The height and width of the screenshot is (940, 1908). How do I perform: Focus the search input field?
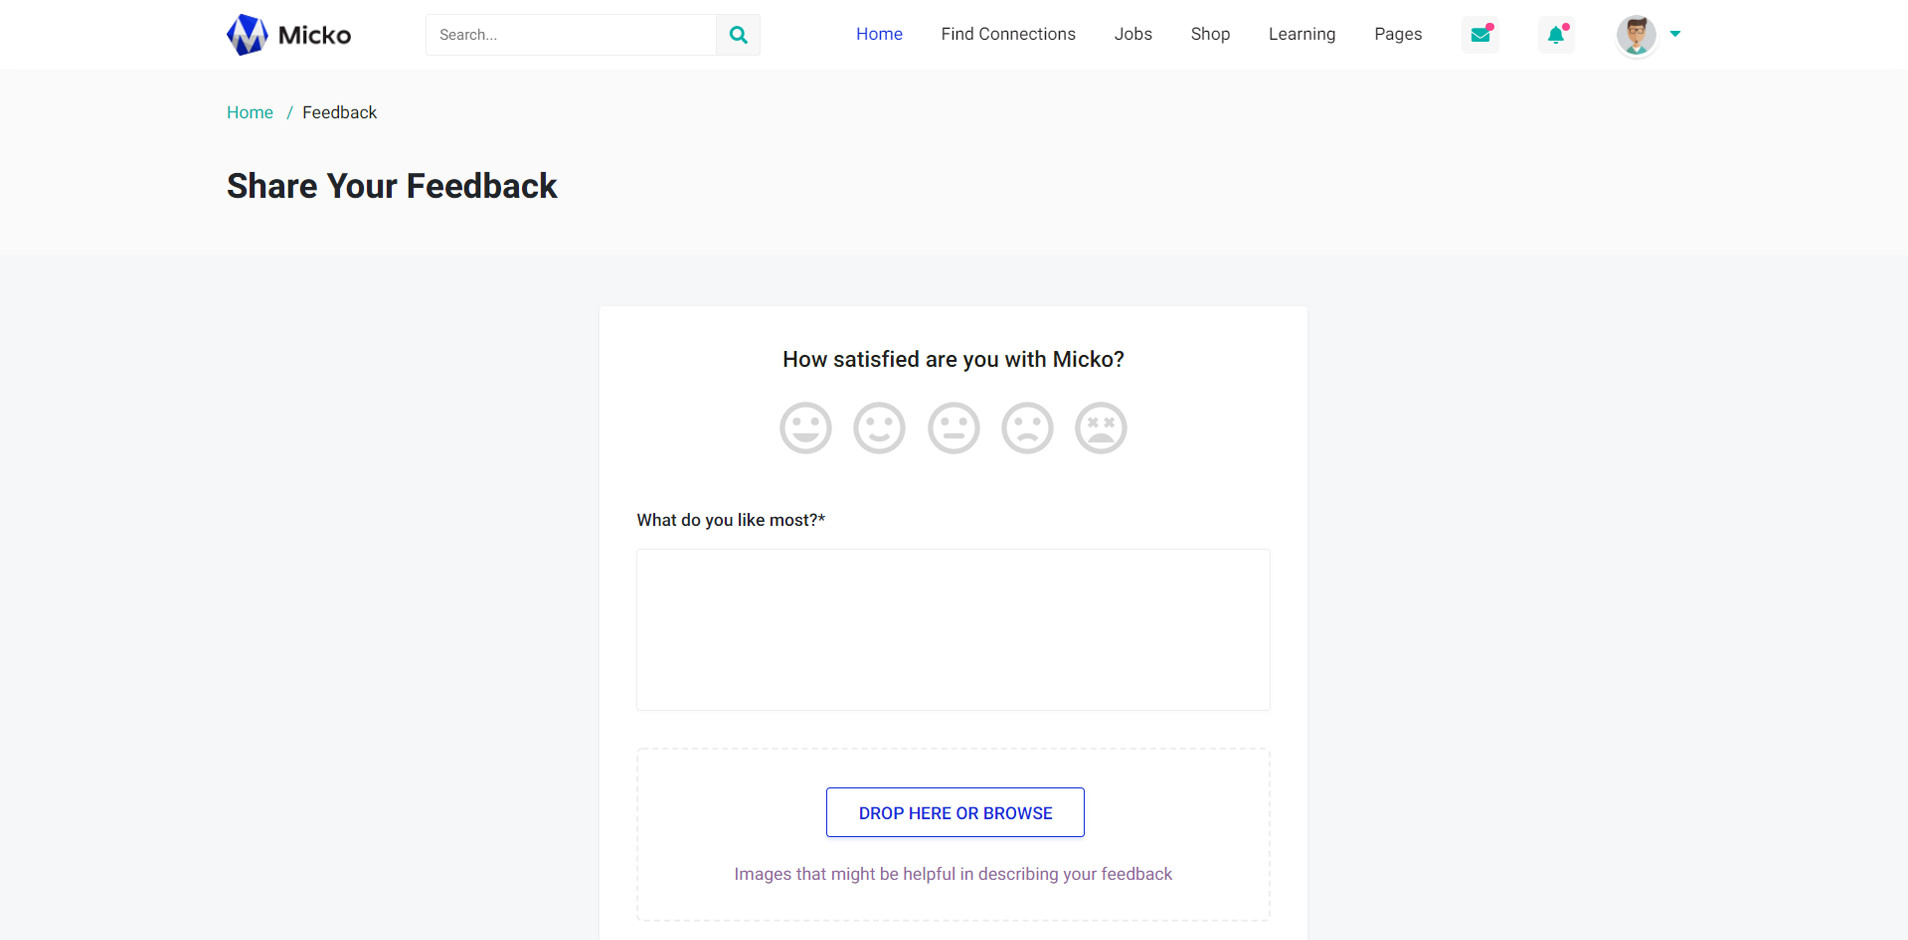pyautogui.click(x=571, y=35)
